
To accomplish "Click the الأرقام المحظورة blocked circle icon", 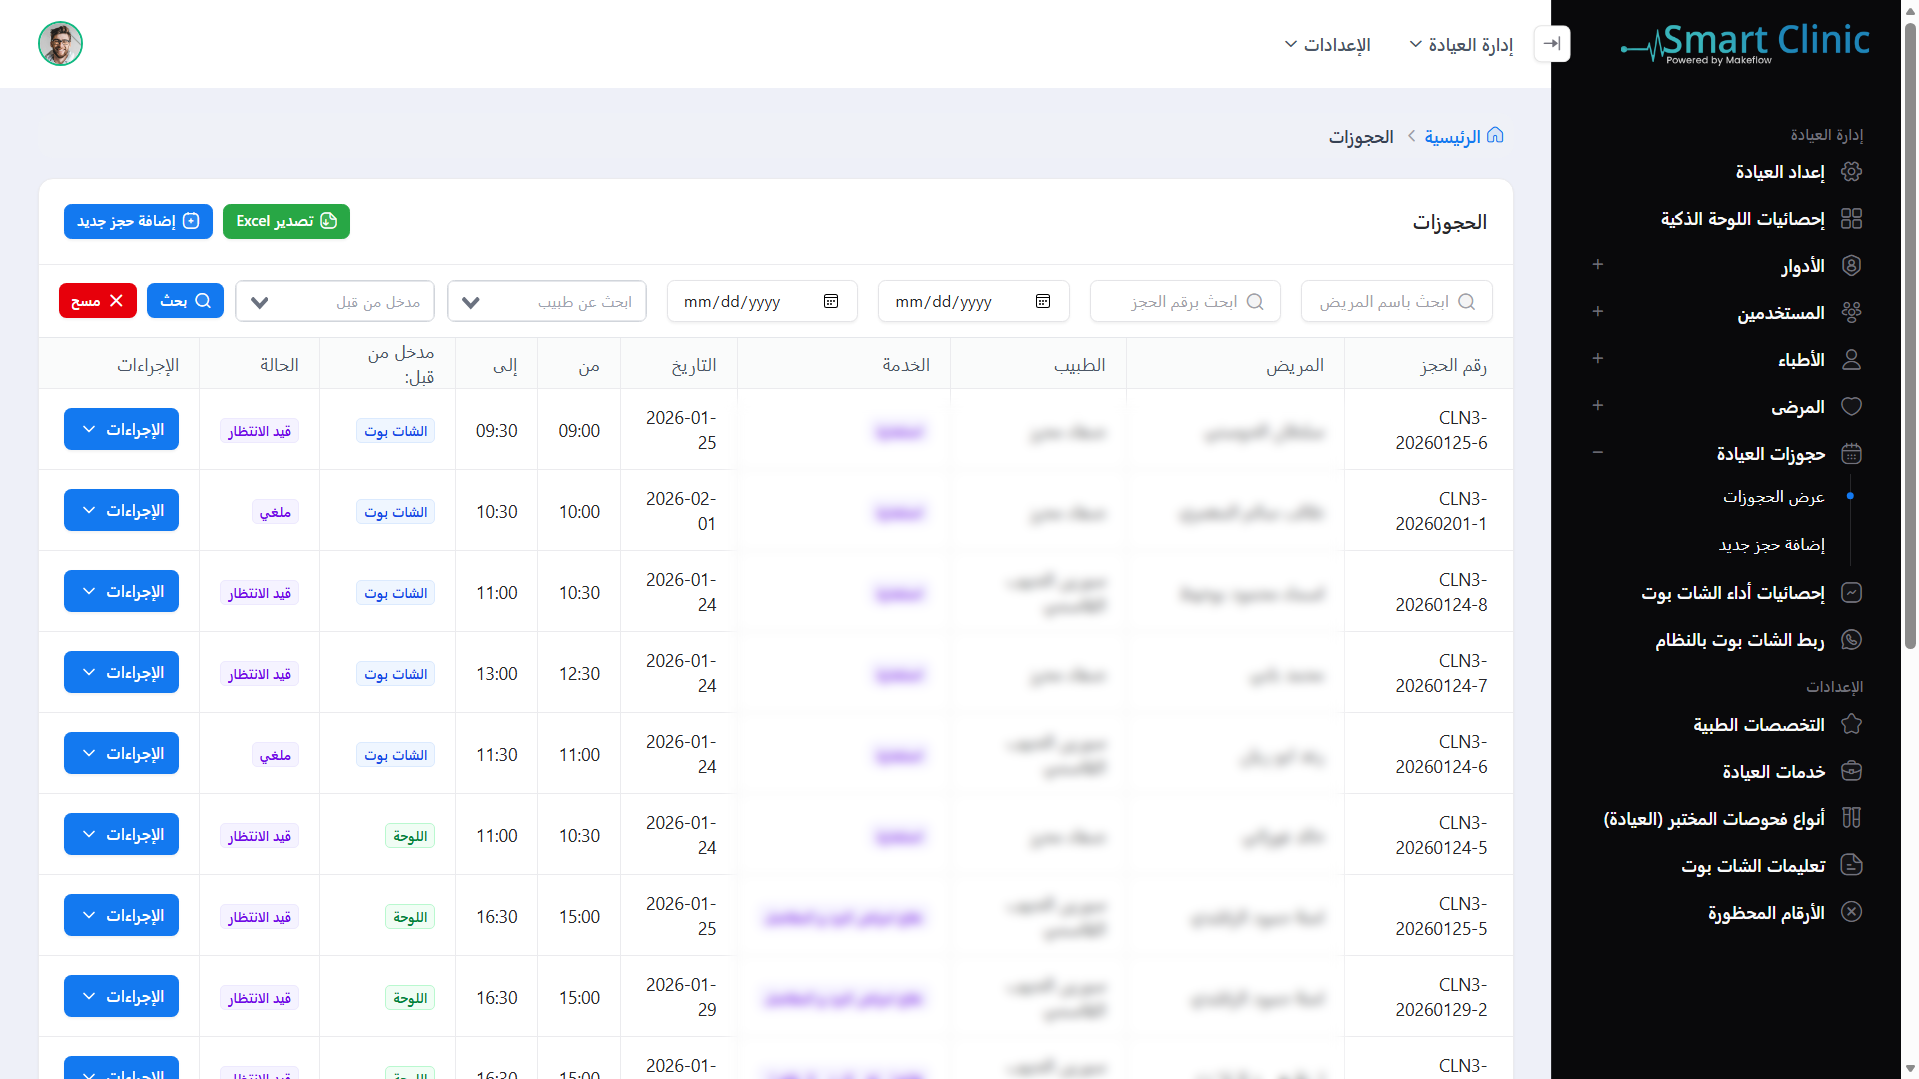I will (x=1851, y=913).
